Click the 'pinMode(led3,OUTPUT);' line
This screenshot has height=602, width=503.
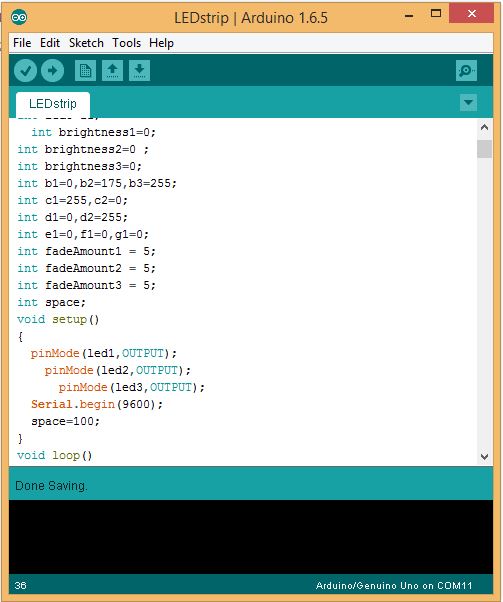point(132,387)
